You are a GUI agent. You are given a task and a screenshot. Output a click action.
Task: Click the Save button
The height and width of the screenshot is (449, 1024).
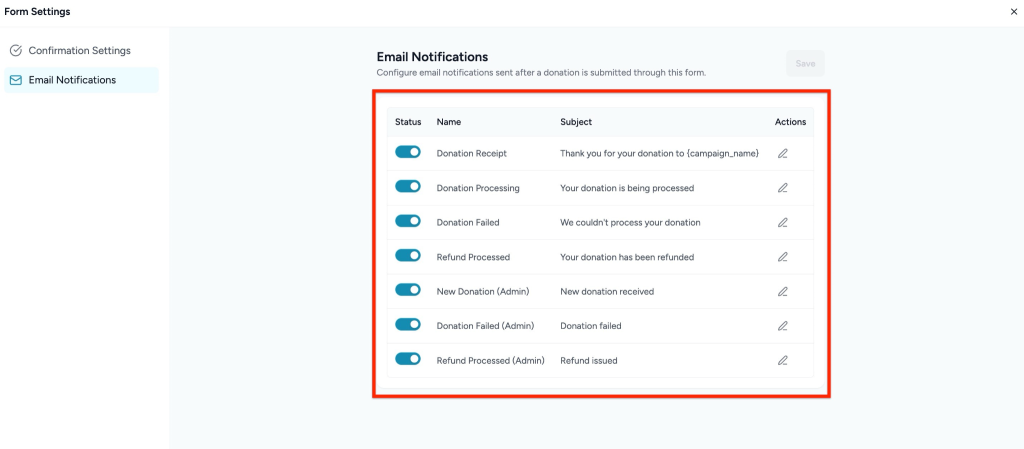pyautogui.click(x=805, y=64)
